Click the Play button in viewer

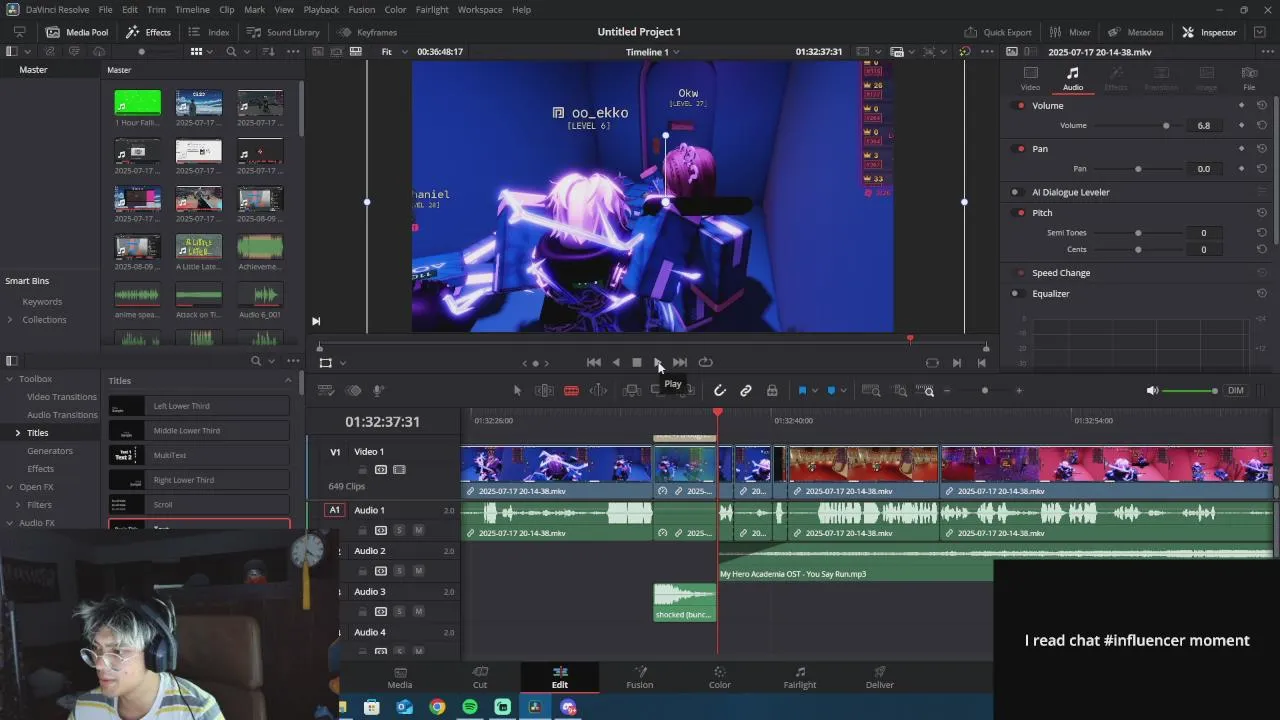(x=658, y=363)
